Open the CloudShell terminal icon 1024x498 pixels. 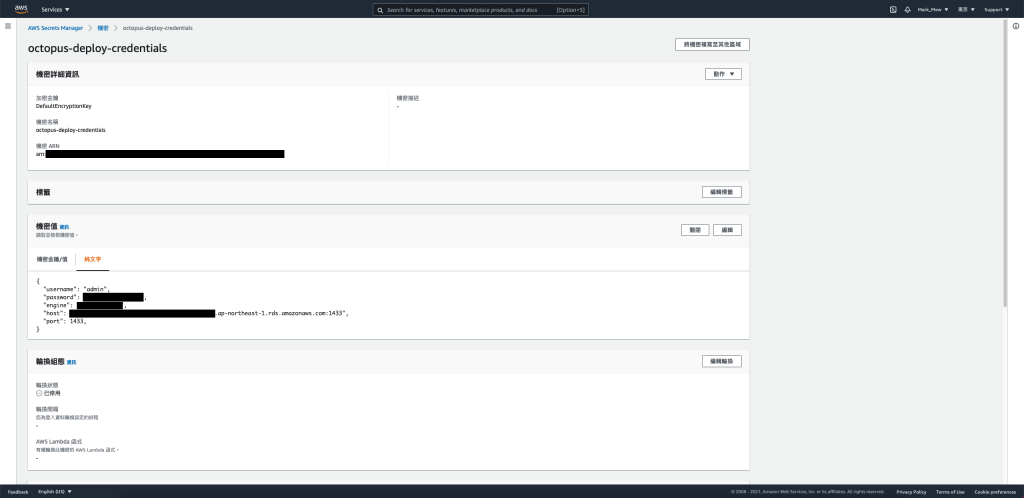coord(893,10)
